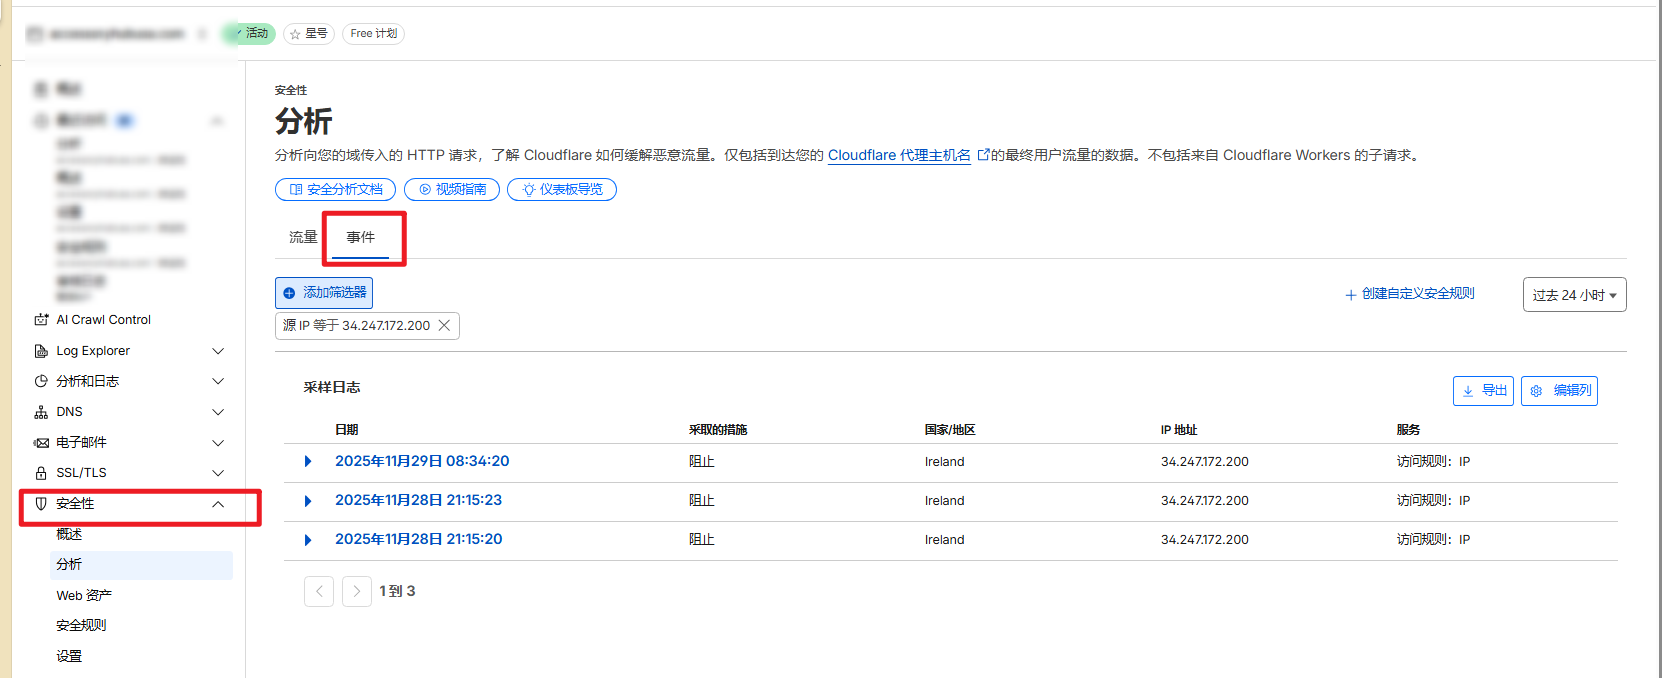Open log entry 2025年11月28日 21:15:20

418,539
